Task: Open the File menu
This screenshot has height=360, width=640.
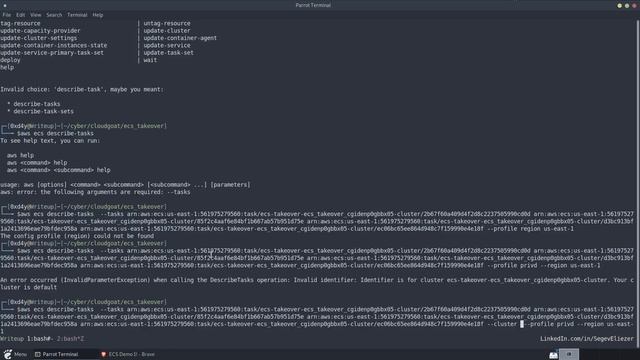Action: point(7,15)
